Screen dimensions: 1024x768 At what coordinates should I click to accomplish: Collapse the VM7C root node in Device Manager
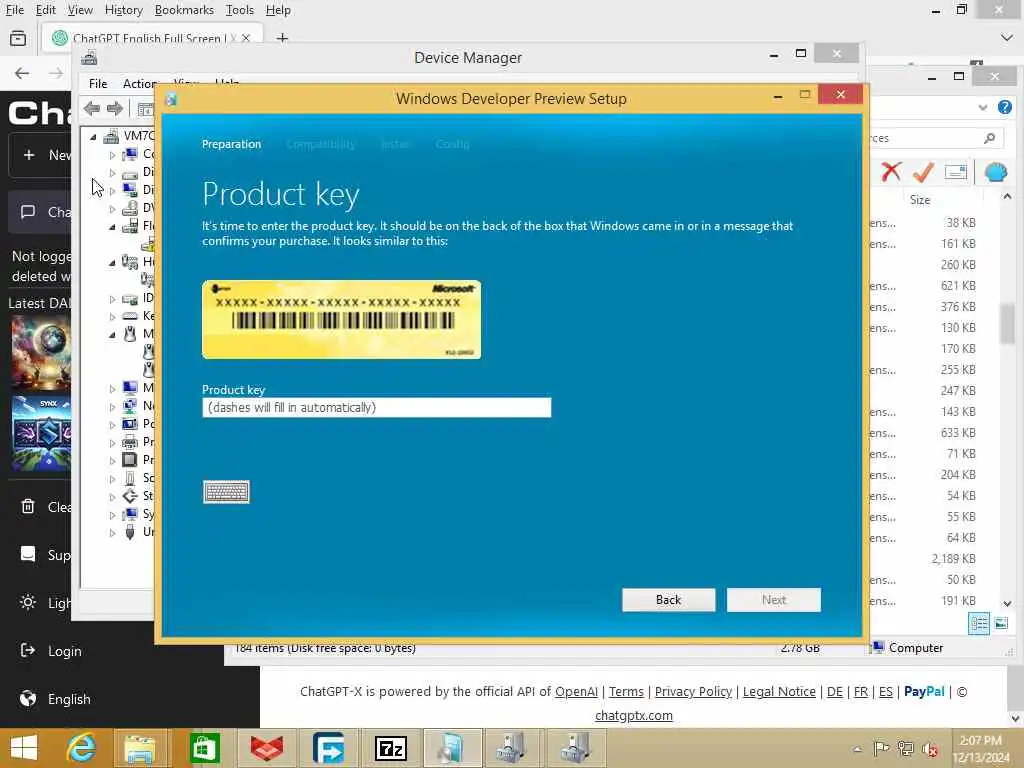coord(93,136)
